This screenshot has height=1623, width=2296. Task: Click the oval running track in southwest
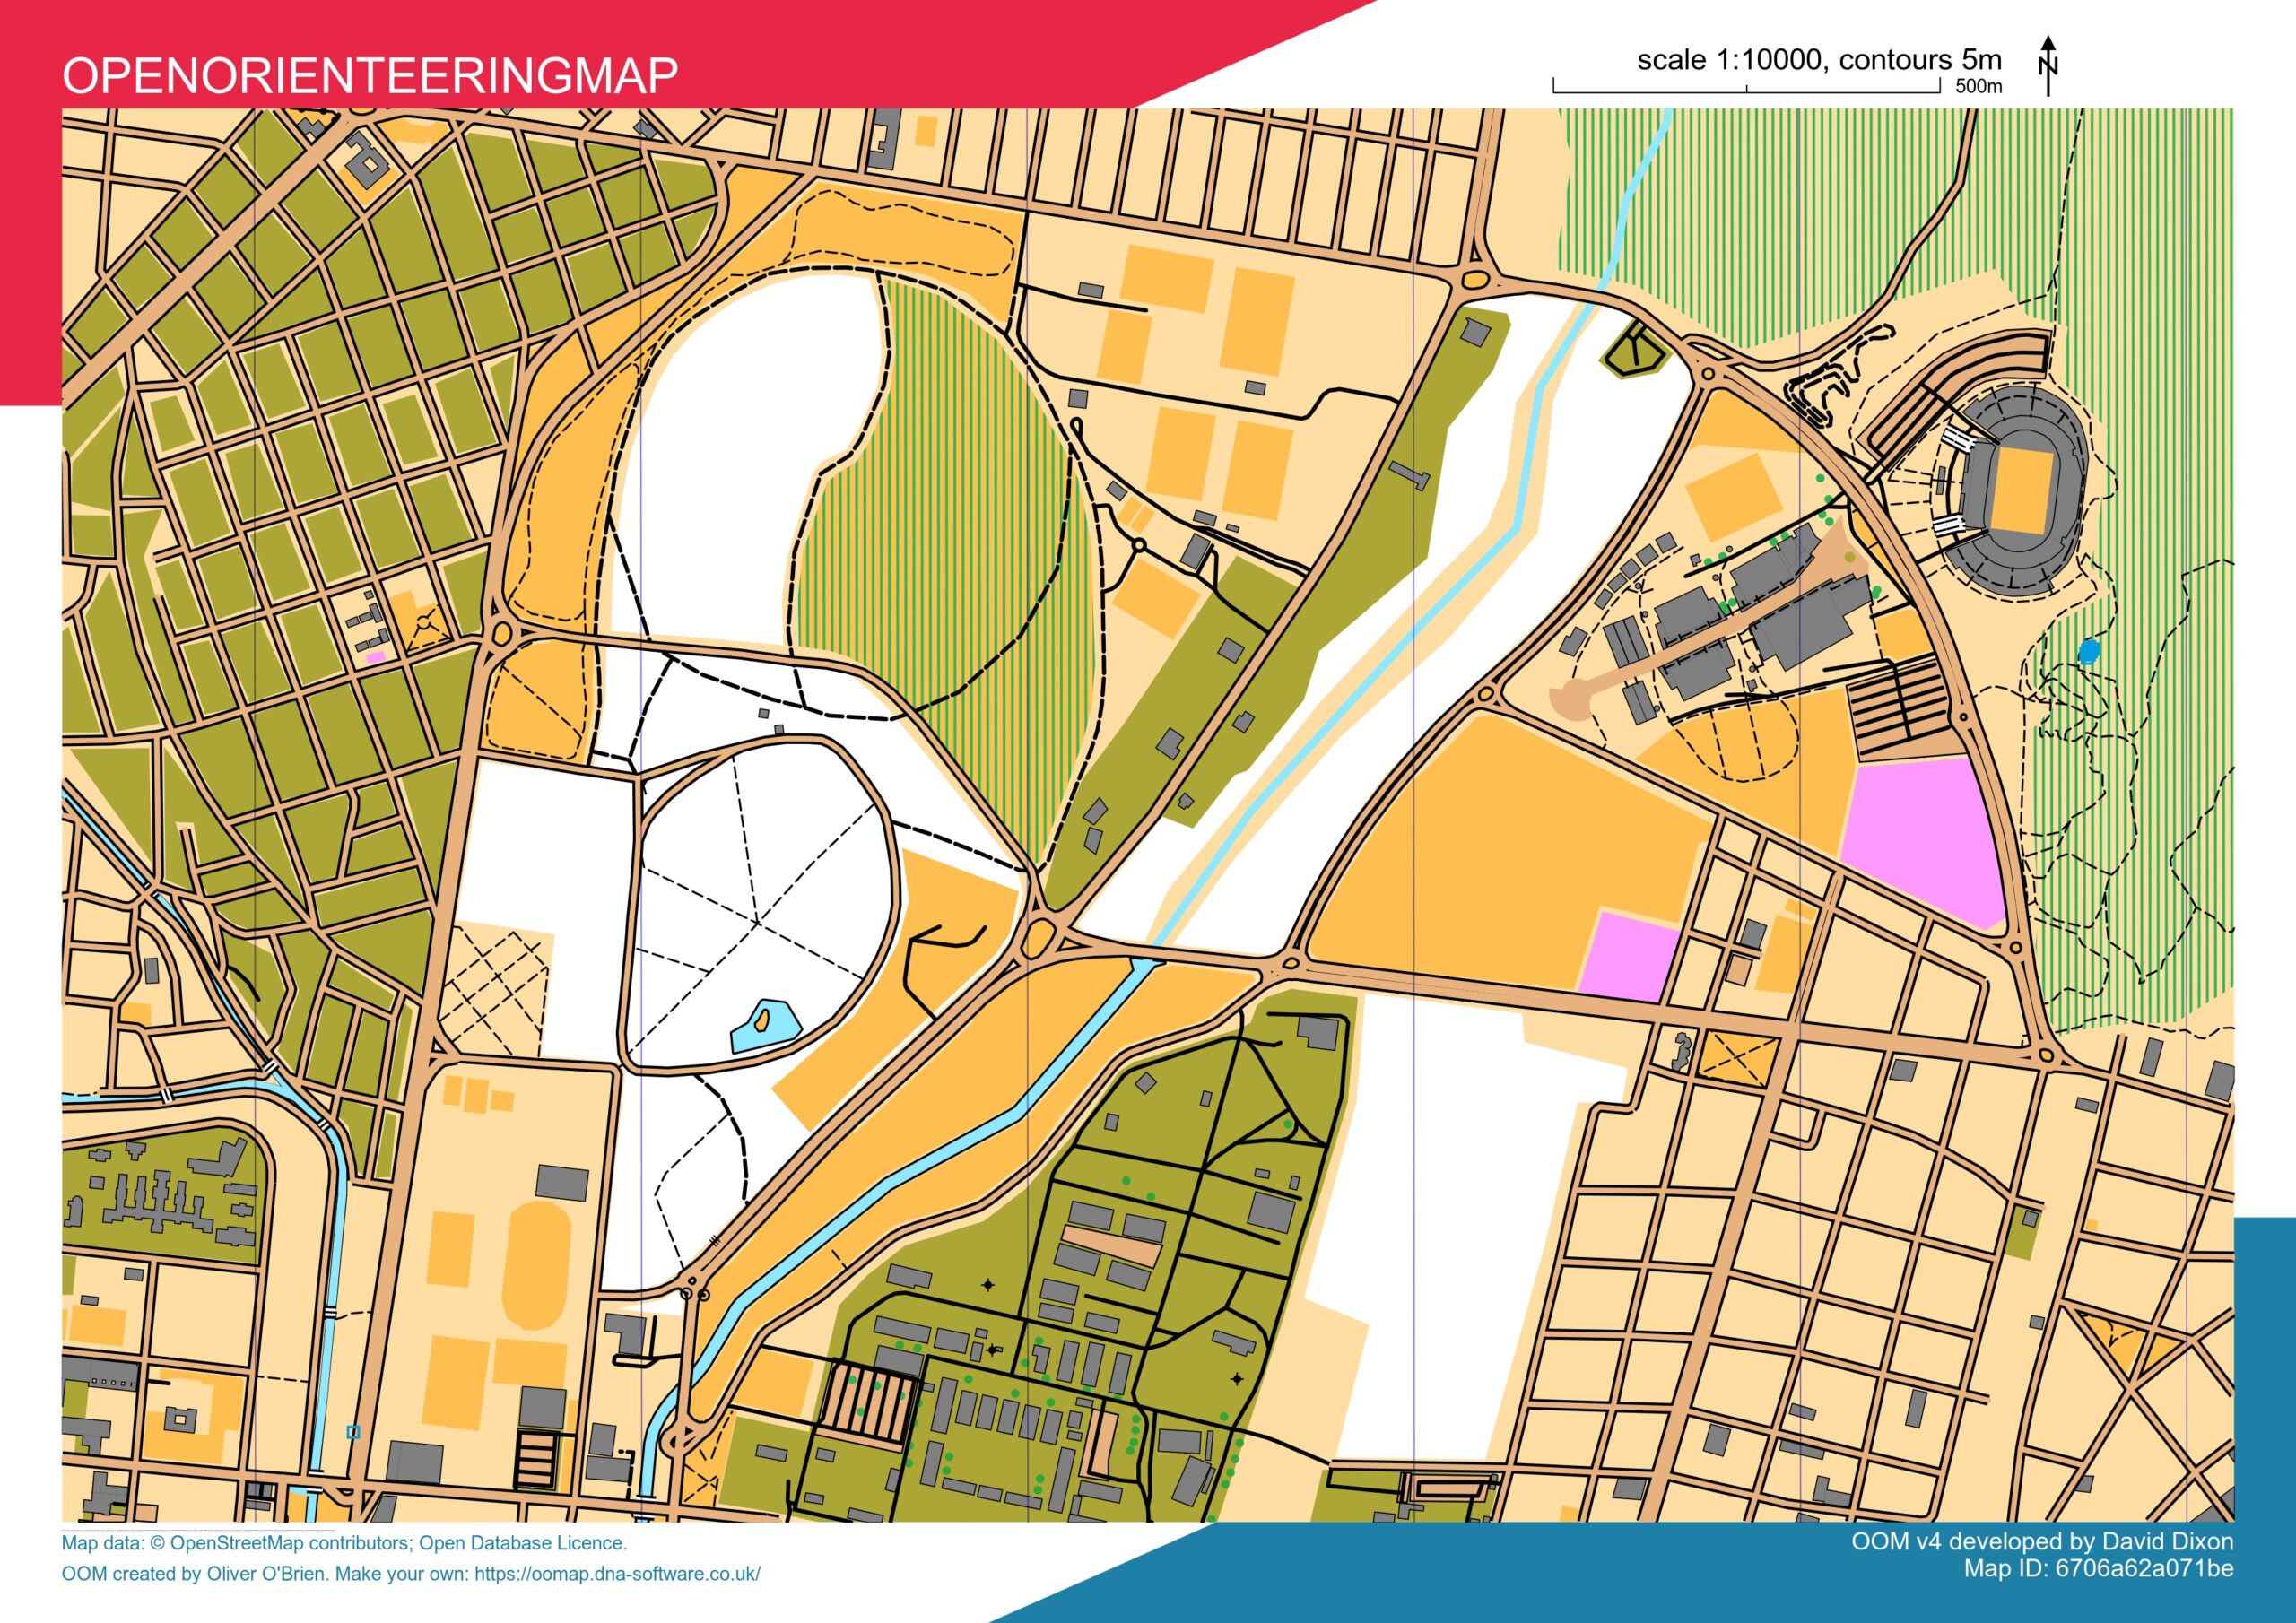pyautogui.click(x=539, y=1264)
